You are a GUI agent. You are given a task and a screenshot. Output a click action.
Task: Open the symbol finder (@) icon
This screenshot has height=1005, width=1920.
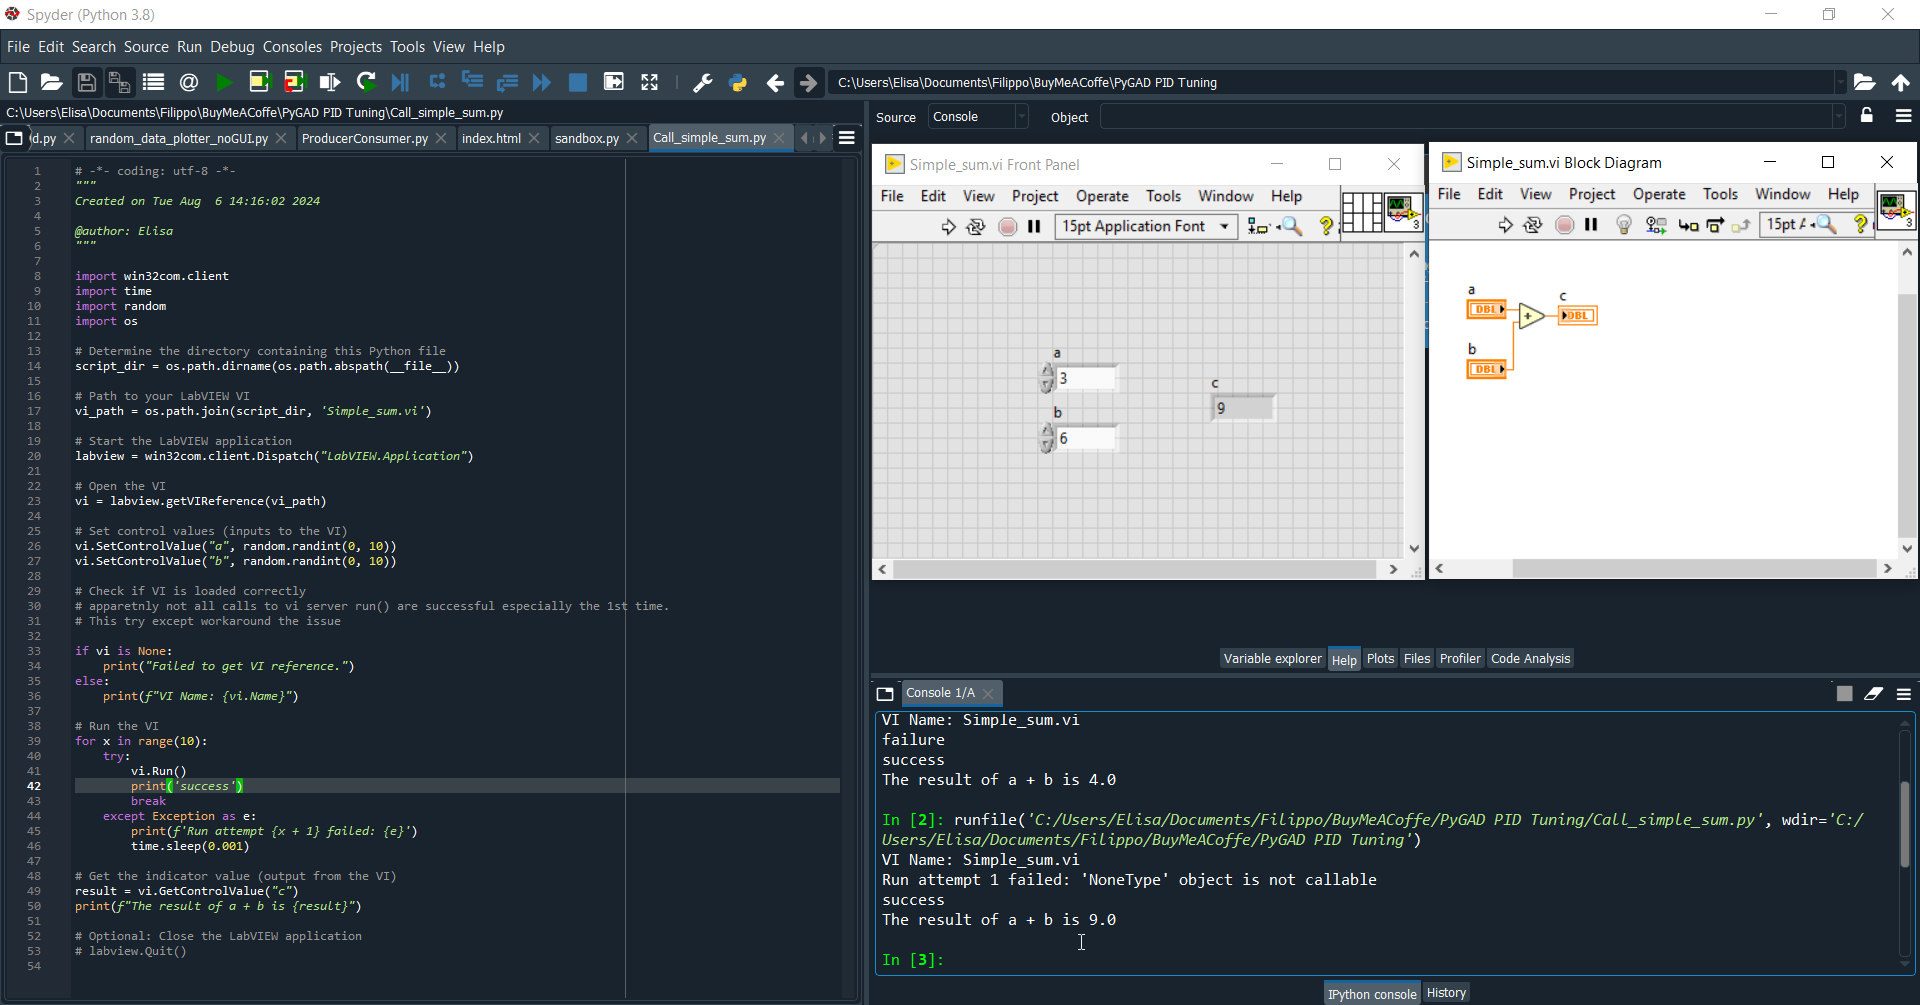189,82
